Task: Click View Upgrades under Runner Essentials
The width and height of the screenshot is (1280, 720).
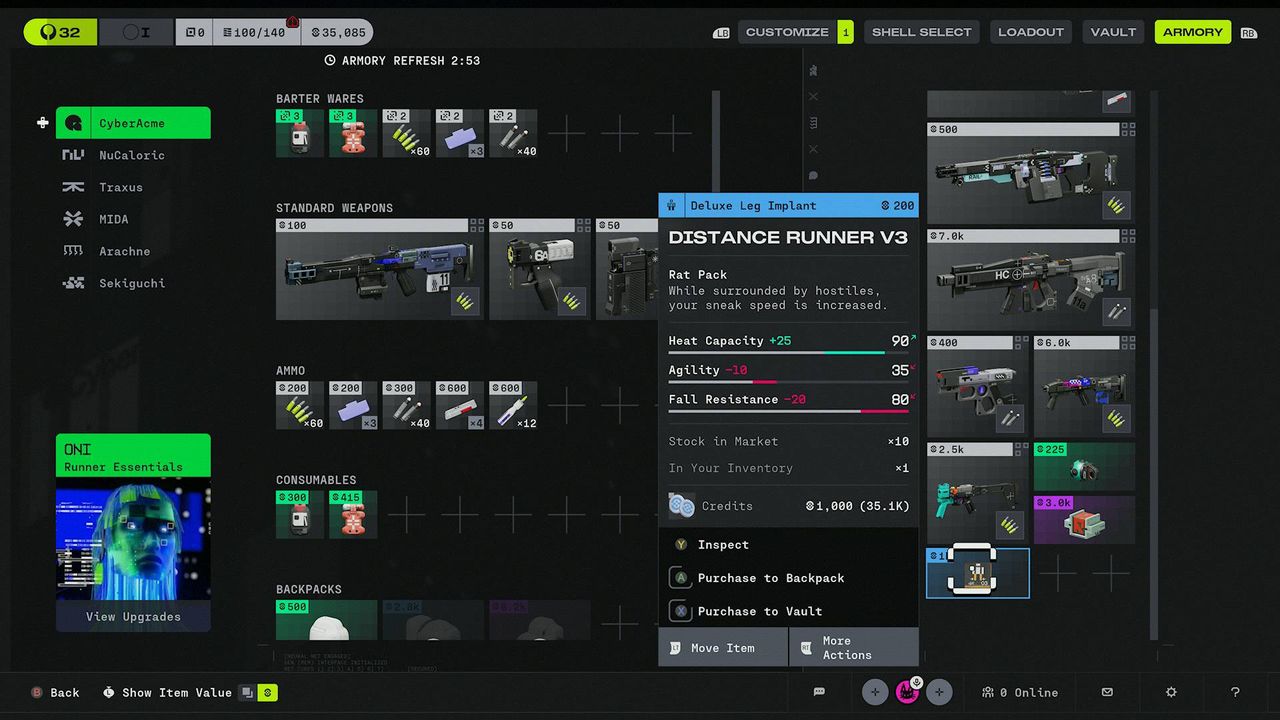Action: click(133, 616)
